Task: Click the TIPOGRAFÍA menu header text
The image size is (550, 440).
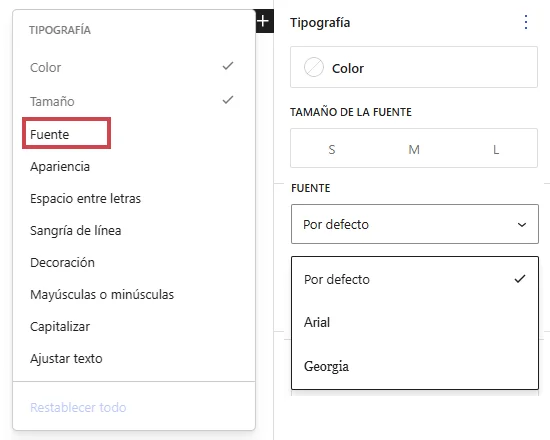Action: tap(60, 30)
